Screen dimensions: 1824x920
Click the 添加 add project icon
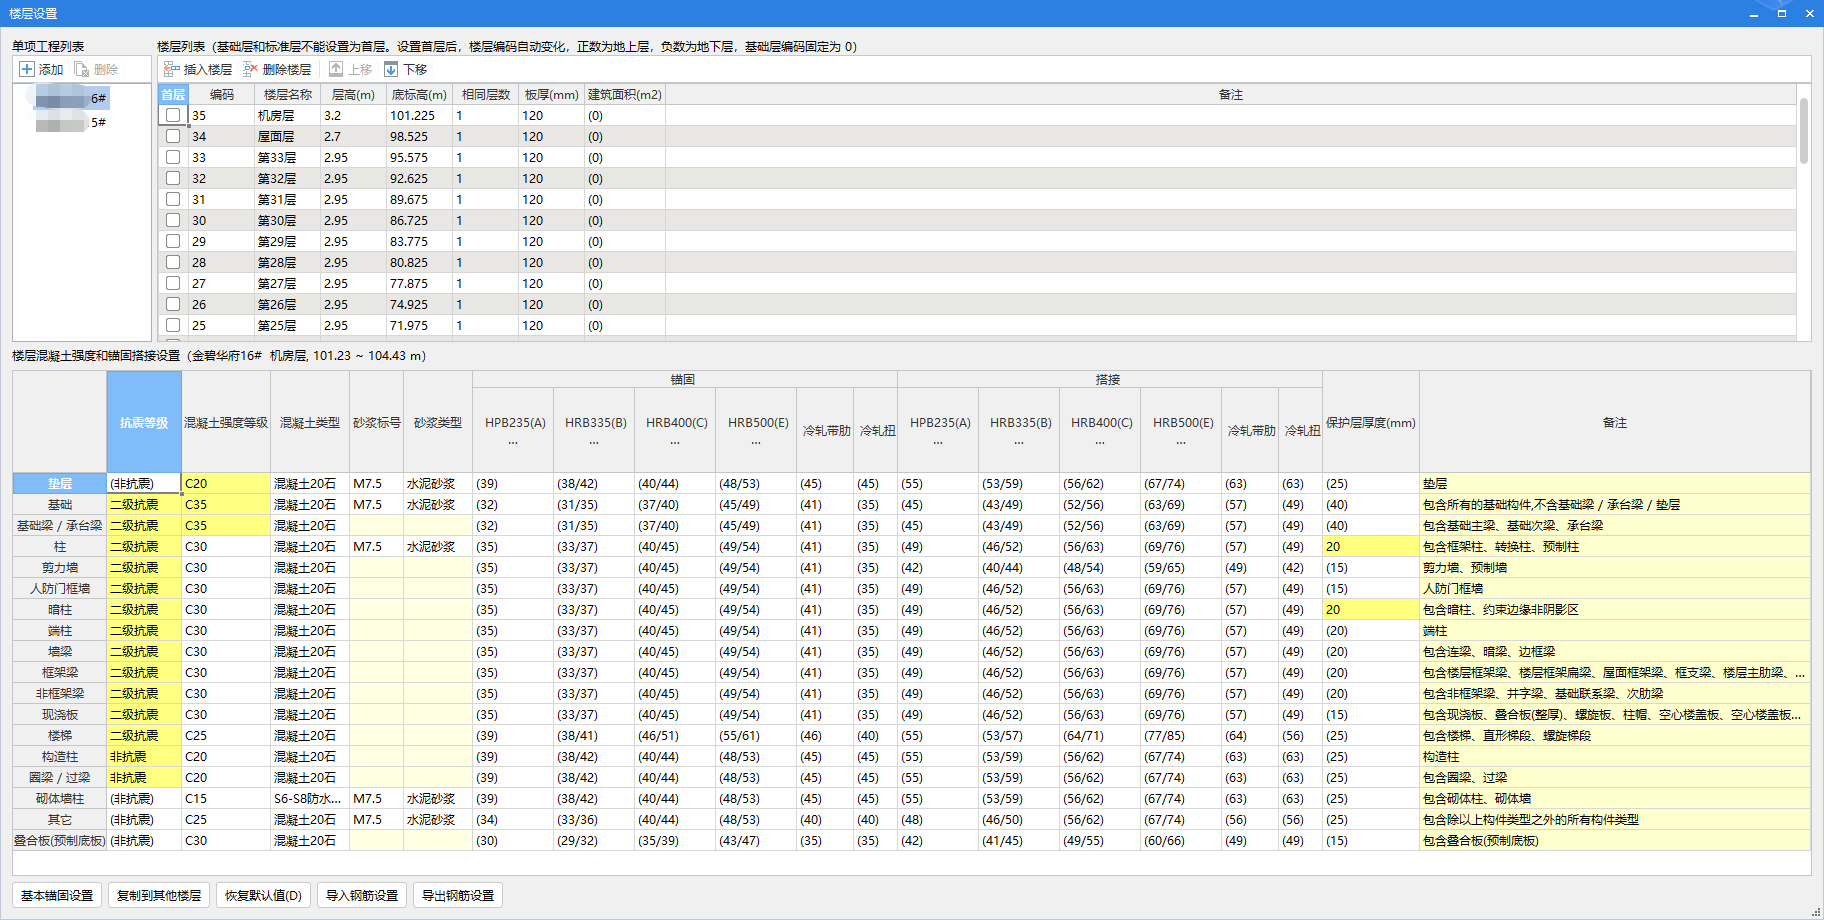coord(27,69)
